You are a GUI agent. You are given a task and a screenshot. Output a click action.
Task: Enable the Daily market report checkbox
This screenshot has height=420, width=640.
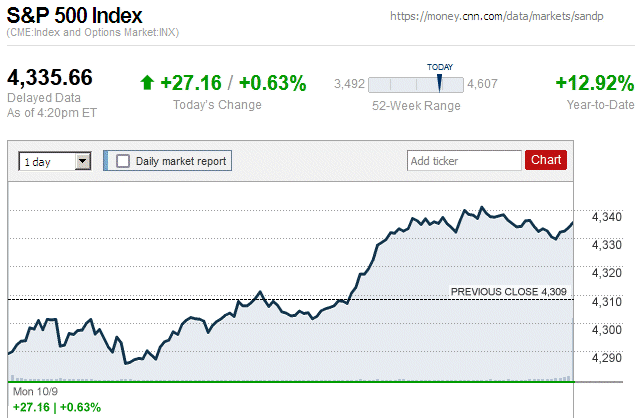tap(123, 160)
